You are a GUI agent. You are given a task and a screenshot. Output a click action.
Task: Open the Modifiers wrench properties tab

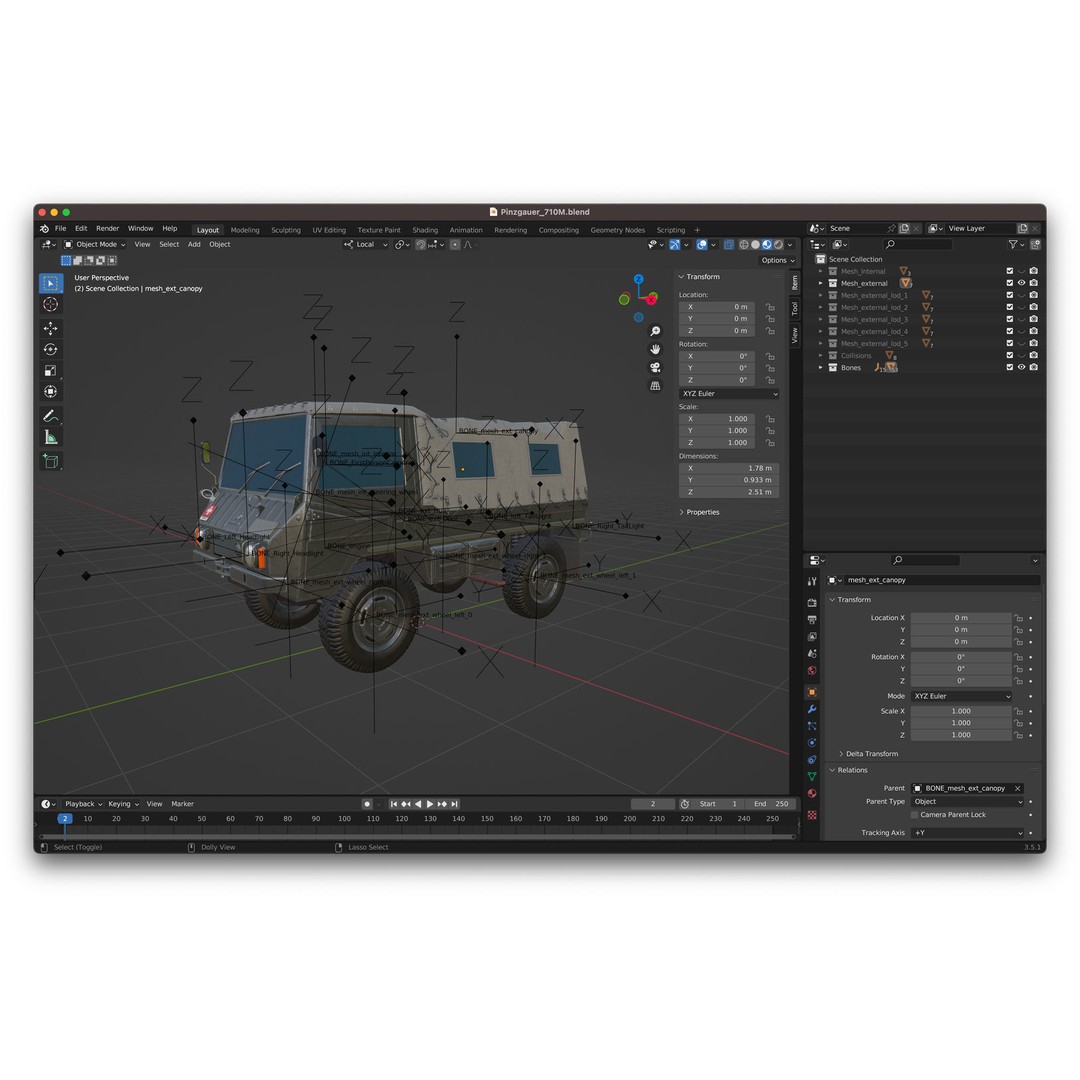coord(812,709)
